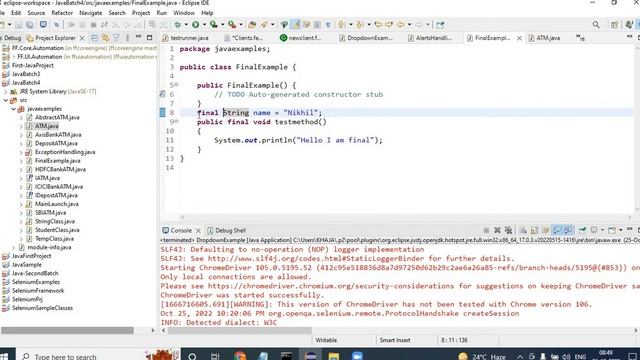Click Remove All Terminated Launches in Console
The image size is (640, 360).
pyautogui.click(x=508, y=230)
